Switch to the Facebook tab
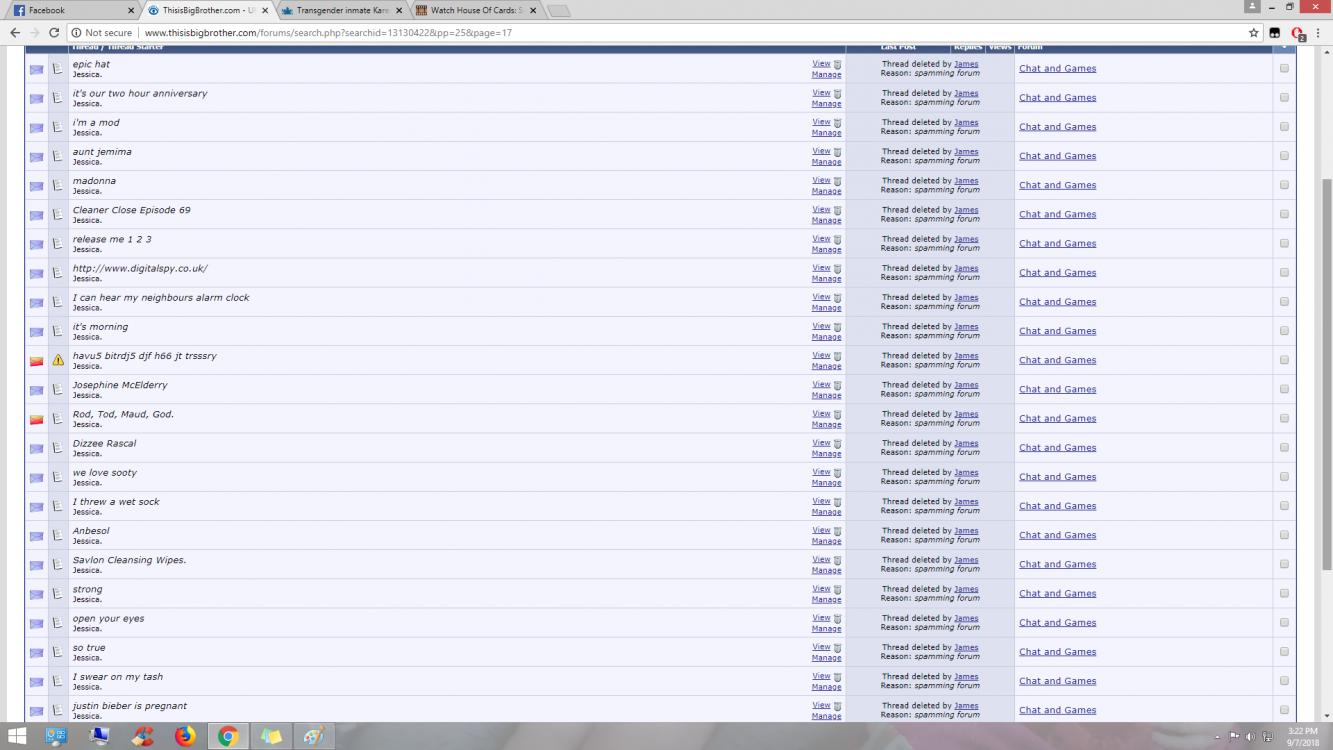The width and height of the screenshot is (1333, 750). pyautogui.click(x=70, y=10)
